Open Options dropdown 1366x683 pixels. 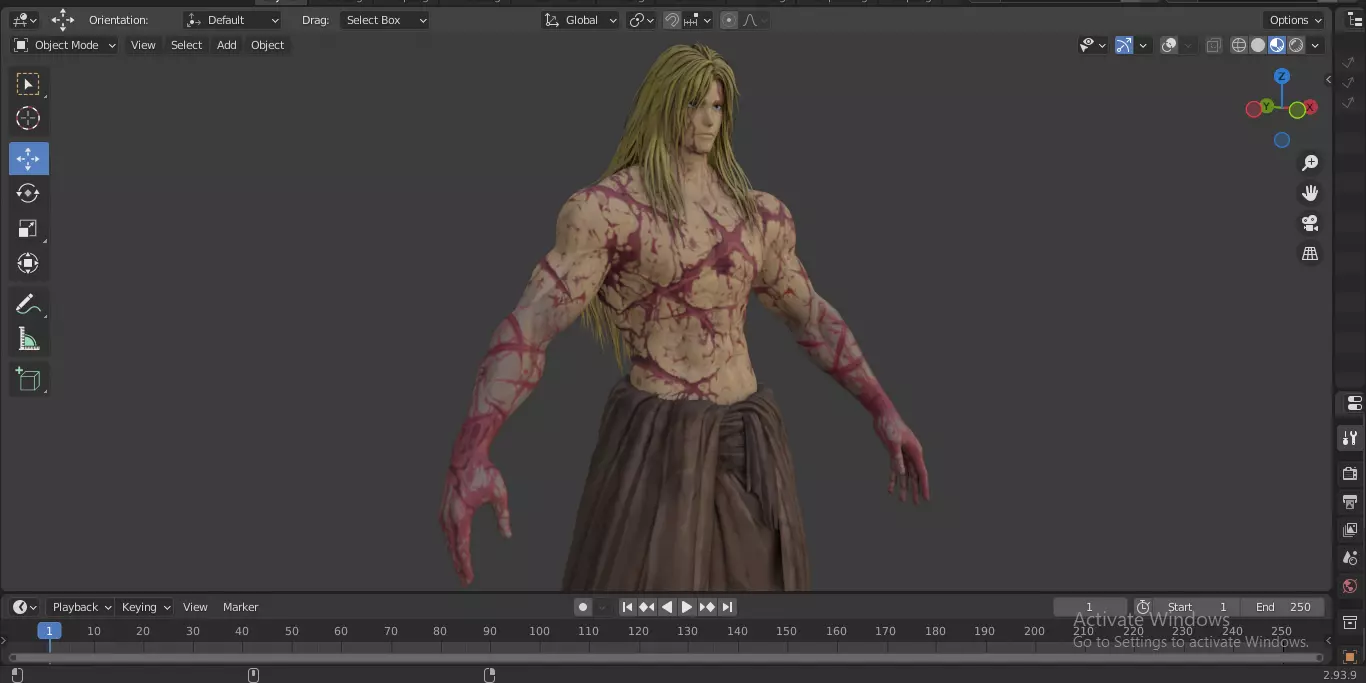pyautogui.click(x=1295, y=20)
